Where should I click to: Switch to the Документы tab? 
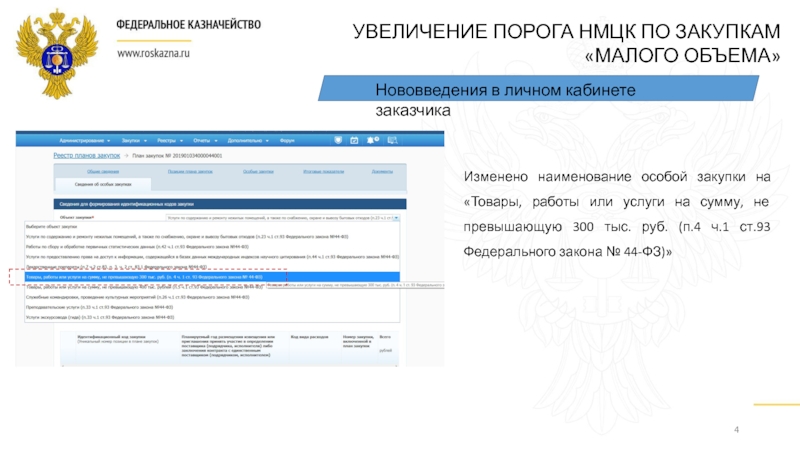coord(382,171)
